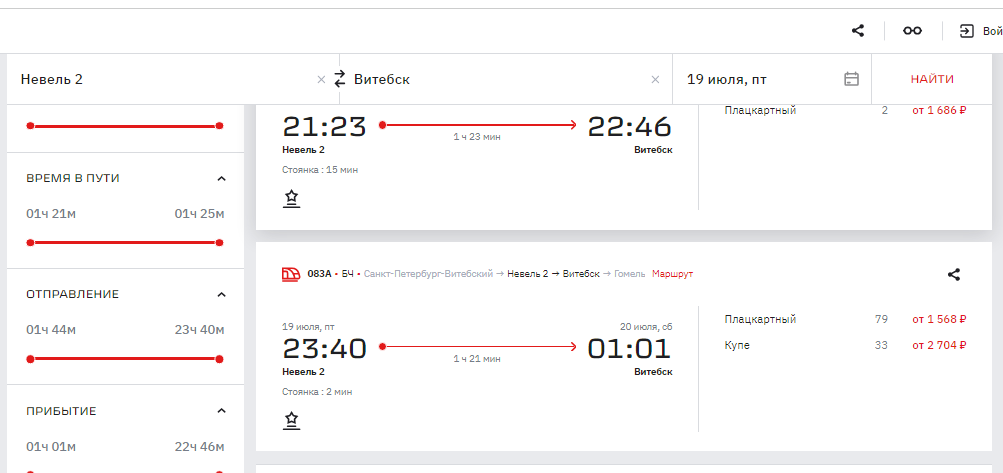Screen dimensions: 1003x473
Task: Clear the Витебск destination field
Action: pos(656,80)
